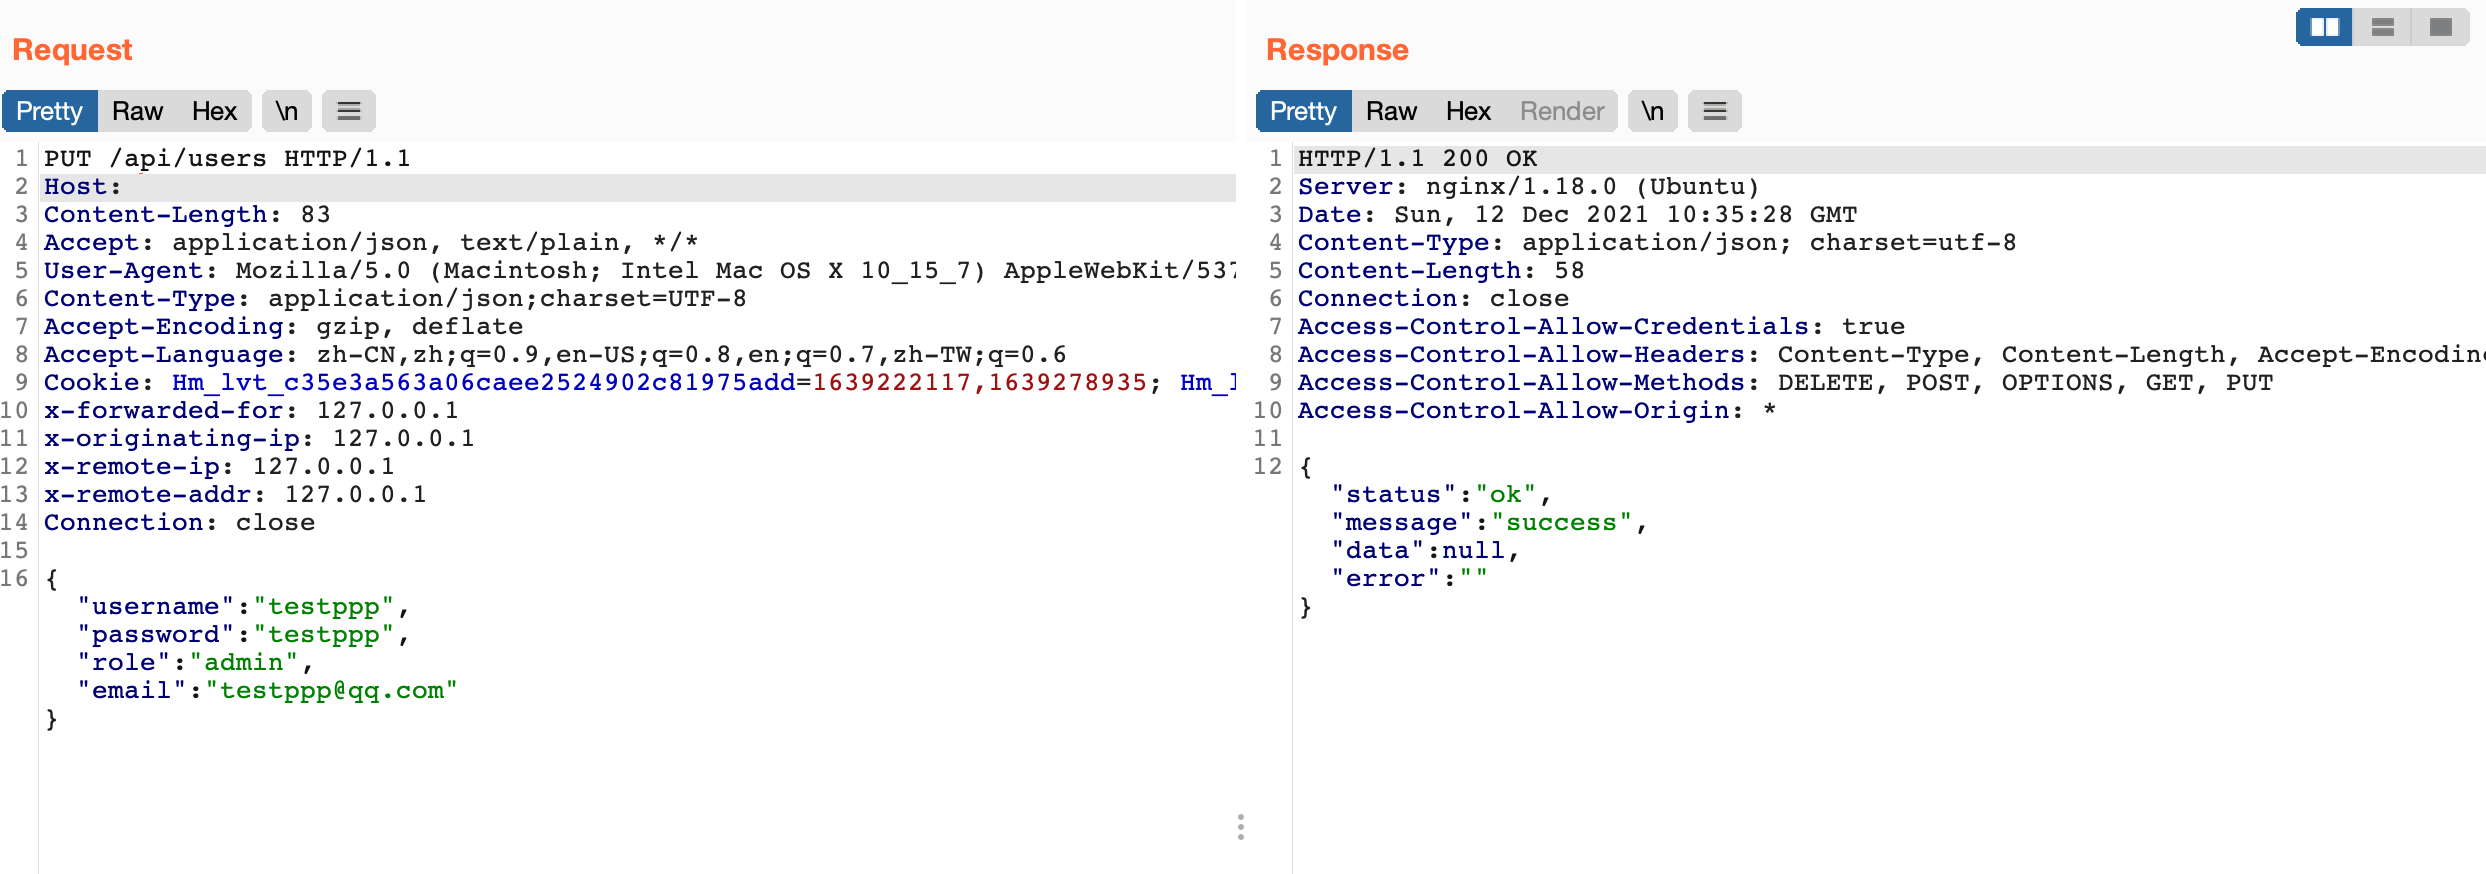Choose combined tabbed layout icon
Viewport: 2486px width, 874px height.
coord(2441,27)
